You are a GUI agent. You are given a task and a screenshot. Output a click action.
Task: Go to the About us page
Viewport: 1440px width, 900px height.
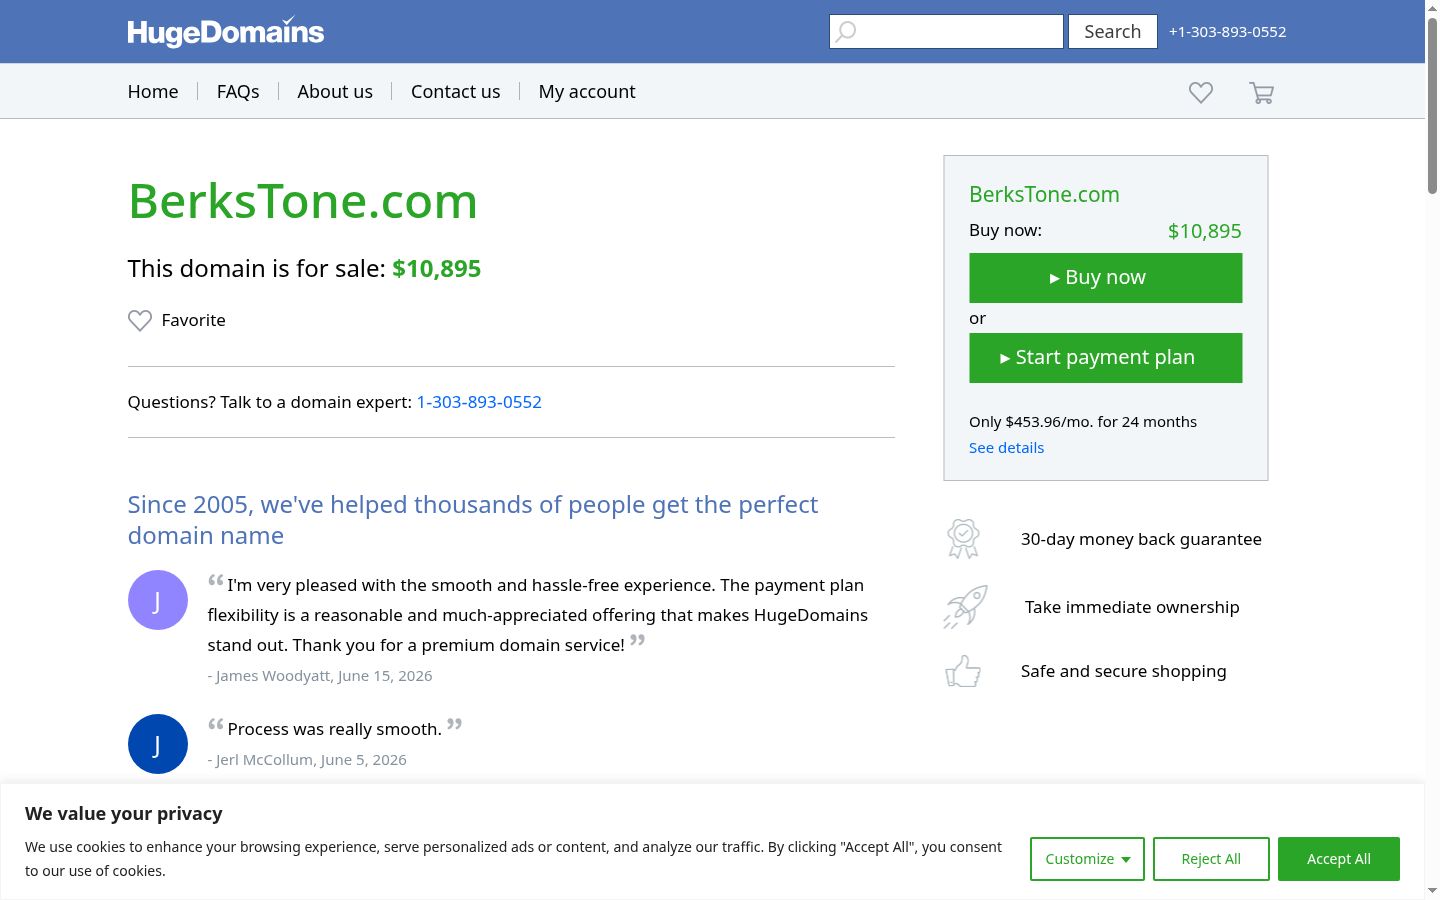pyautogui.click(x=335, y=91)
